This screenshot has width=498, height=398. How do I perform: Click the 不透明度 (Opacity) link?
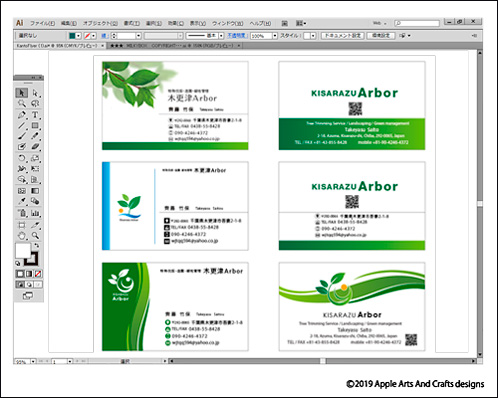tap(237, 35)
